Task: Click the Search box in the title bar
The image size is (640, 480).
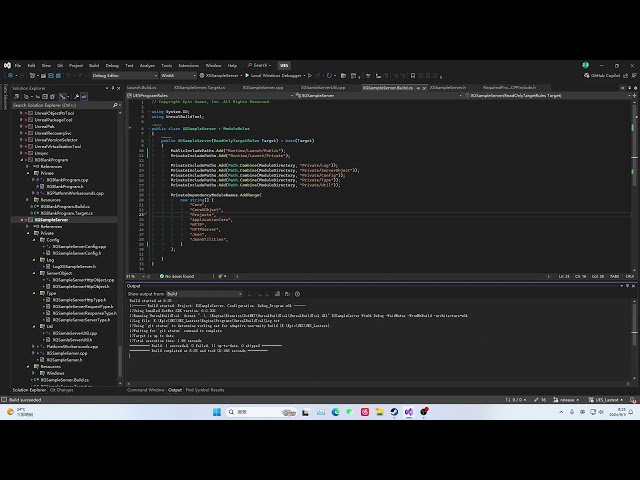Action: (260, 65)
